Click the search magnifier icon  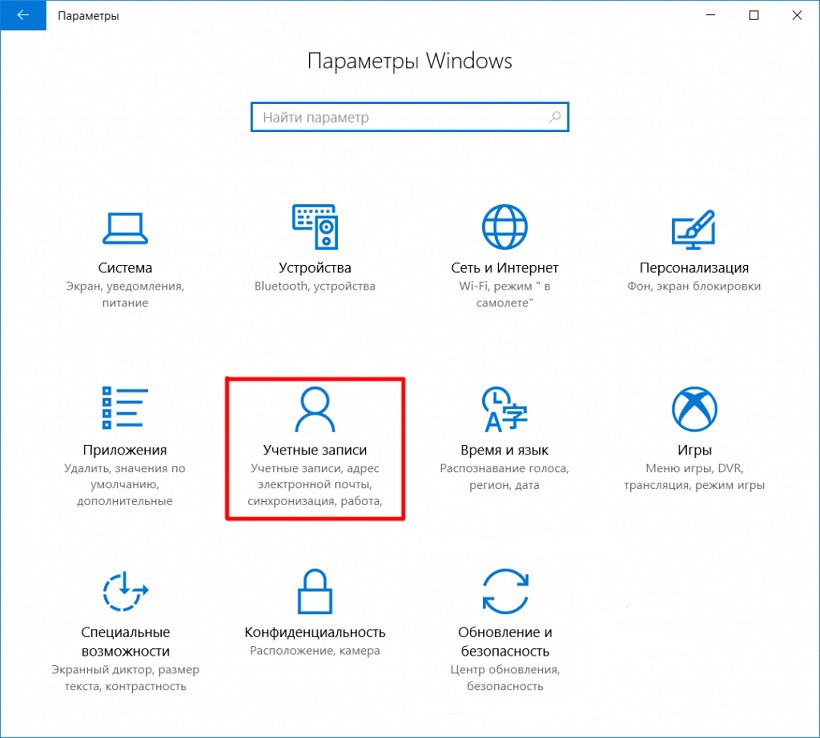(x=555, y=117)
